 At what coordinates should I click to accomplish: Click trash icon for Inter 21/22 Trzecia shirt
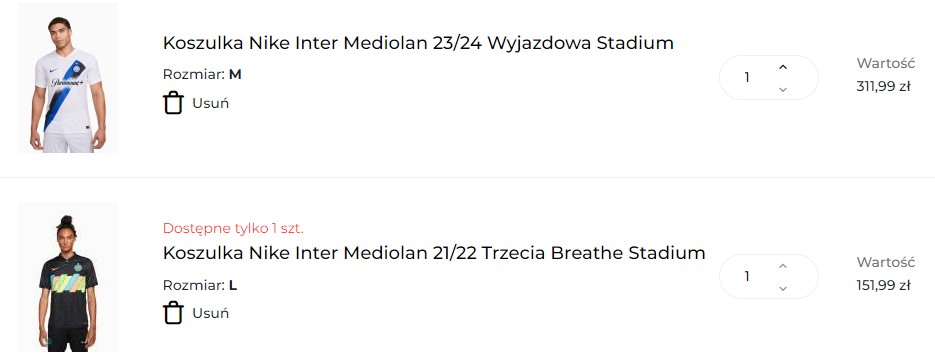[173, 313]
